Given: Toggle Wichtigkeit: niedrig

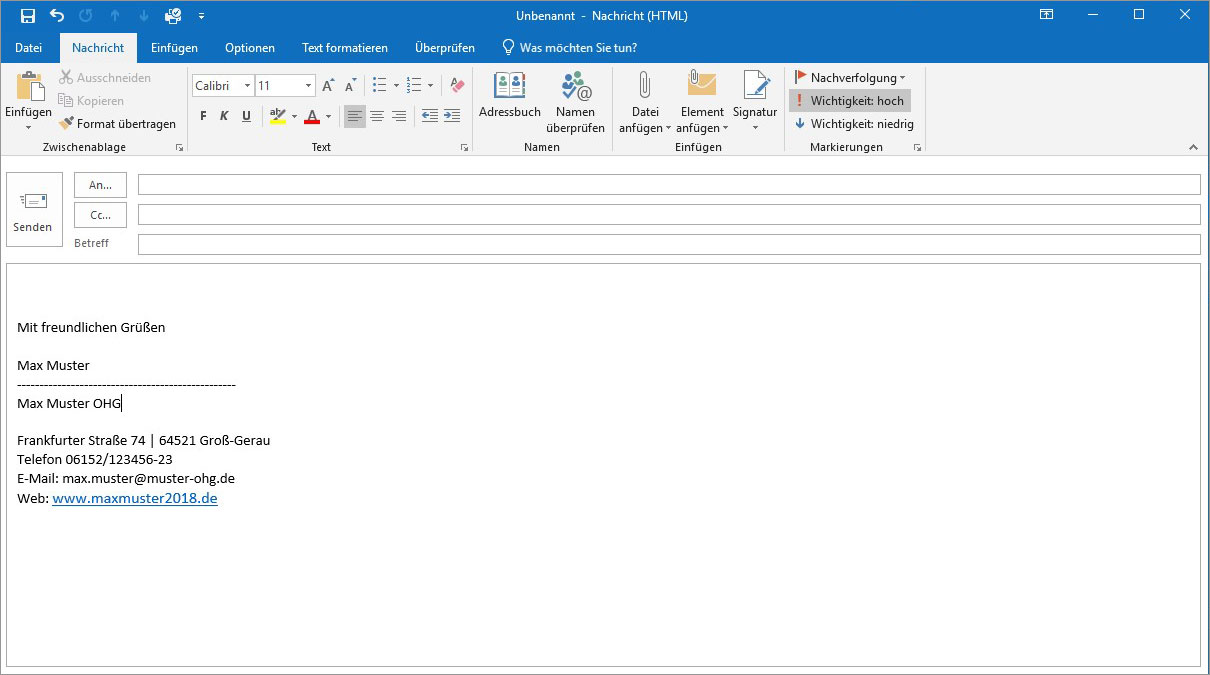Looking at the screenshot, I should [855, 124].
